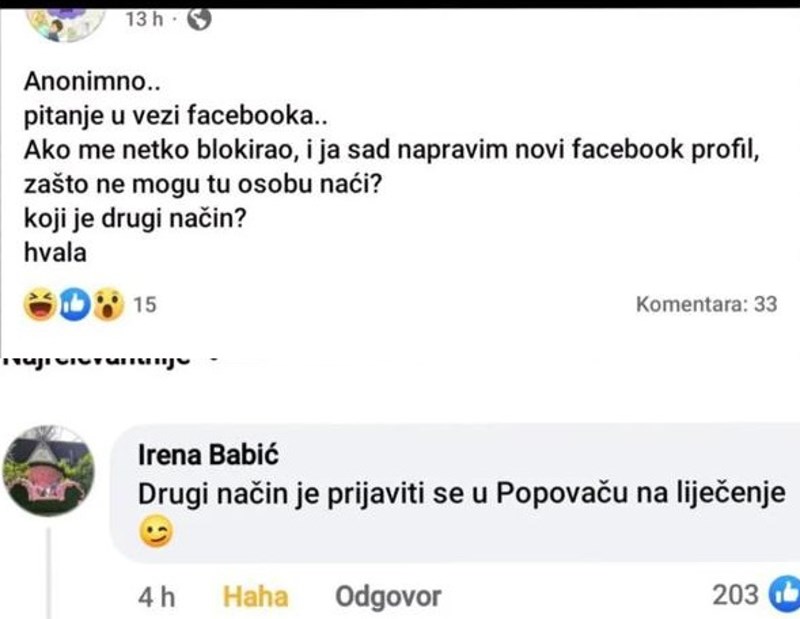Viewport: 800px width, 619px height.
Task: Click Odgovor to reply to the comment
Action: (388, 597)
